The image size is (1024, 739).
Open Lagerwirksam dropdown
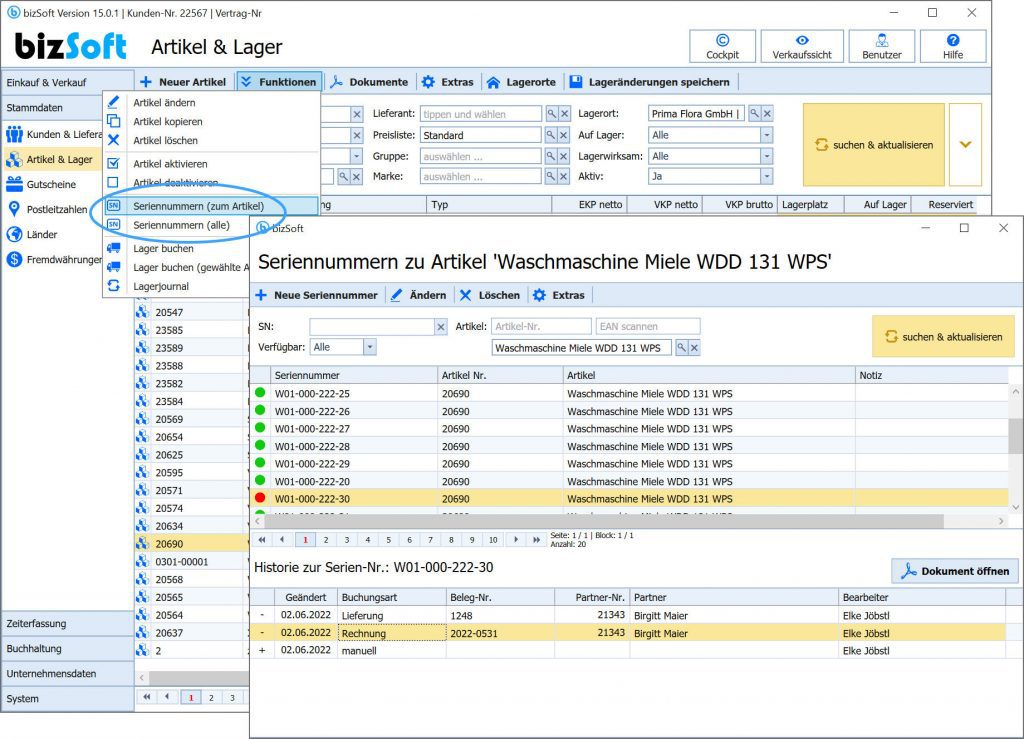(x=766, y=156)
